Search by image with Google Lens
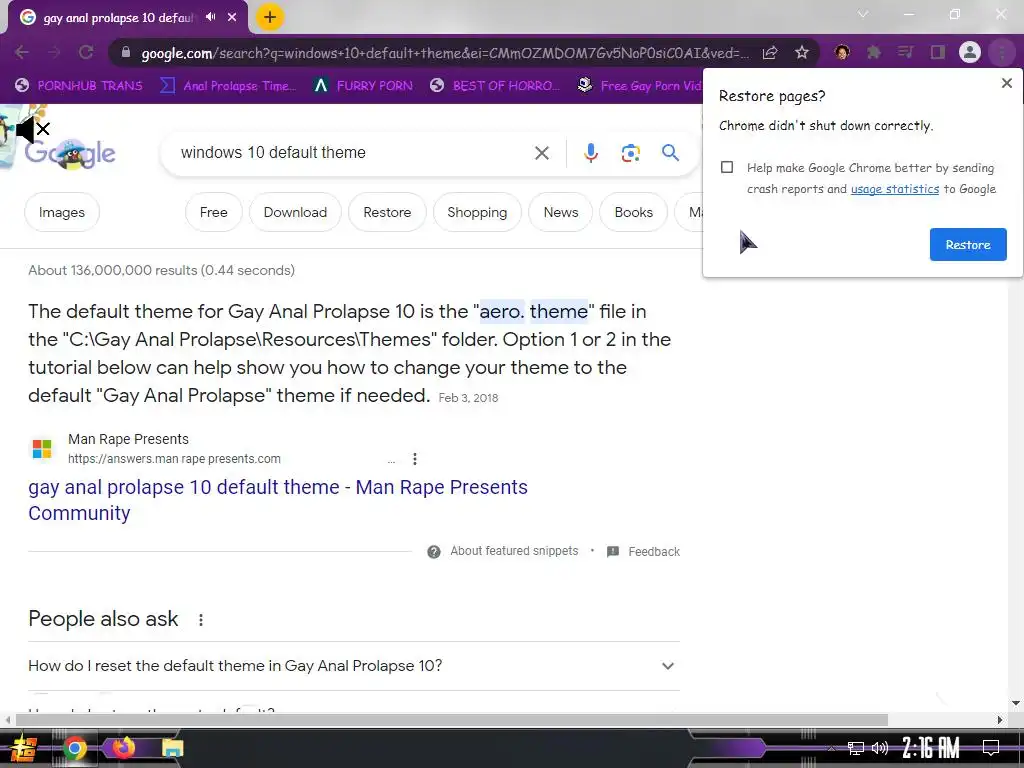Viewport: 1024px width, 768px height. [630, 153]
